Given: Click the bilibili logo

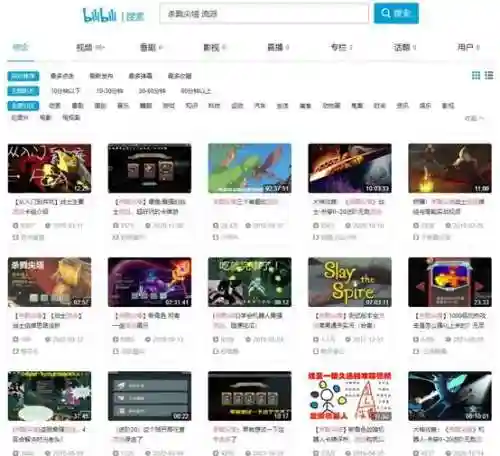Looking at the screenshot, I should 99,15.
